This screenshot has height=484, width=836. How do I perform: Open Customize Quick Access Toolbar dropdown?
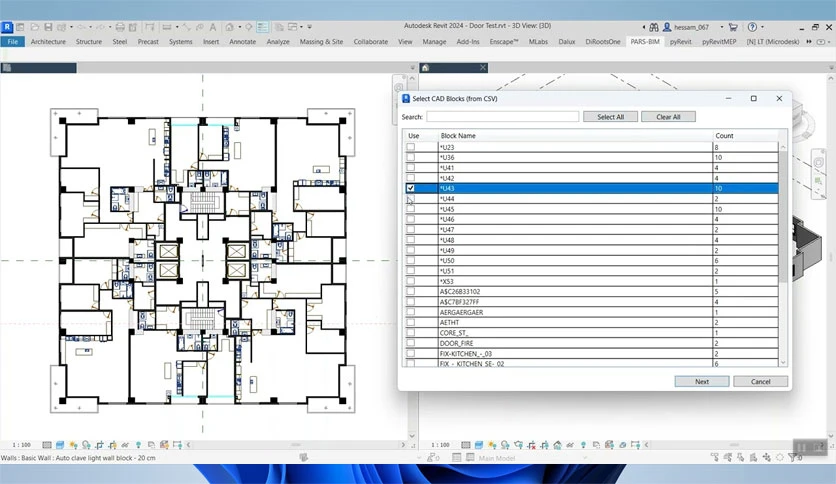click(309, 27)
